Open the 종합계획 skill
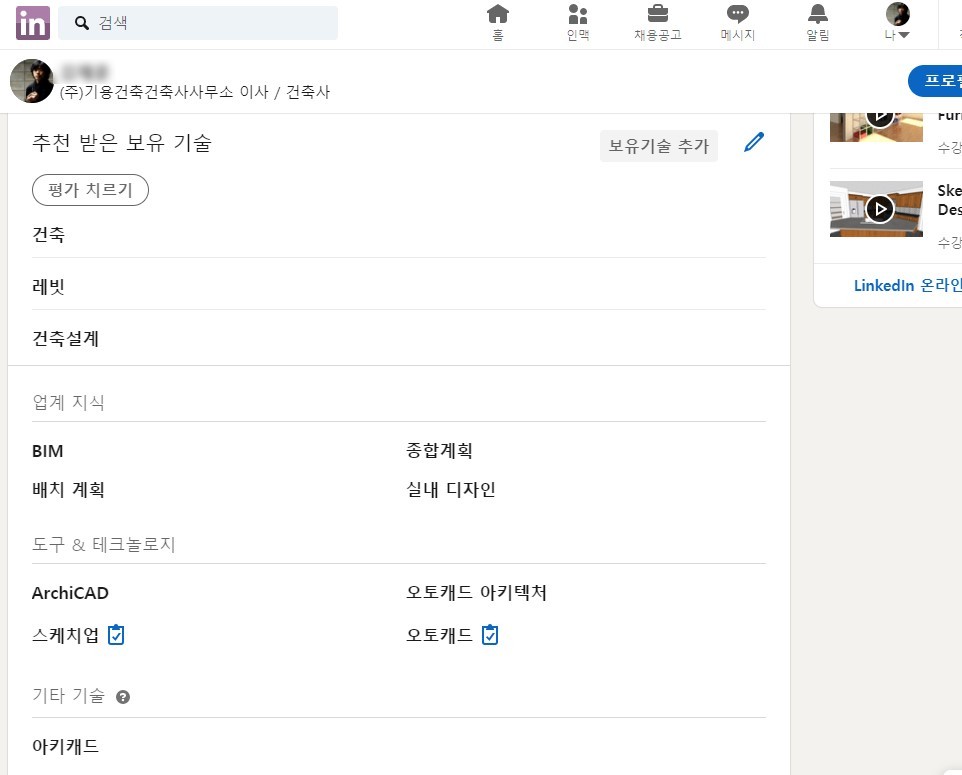 pos(439,451)
